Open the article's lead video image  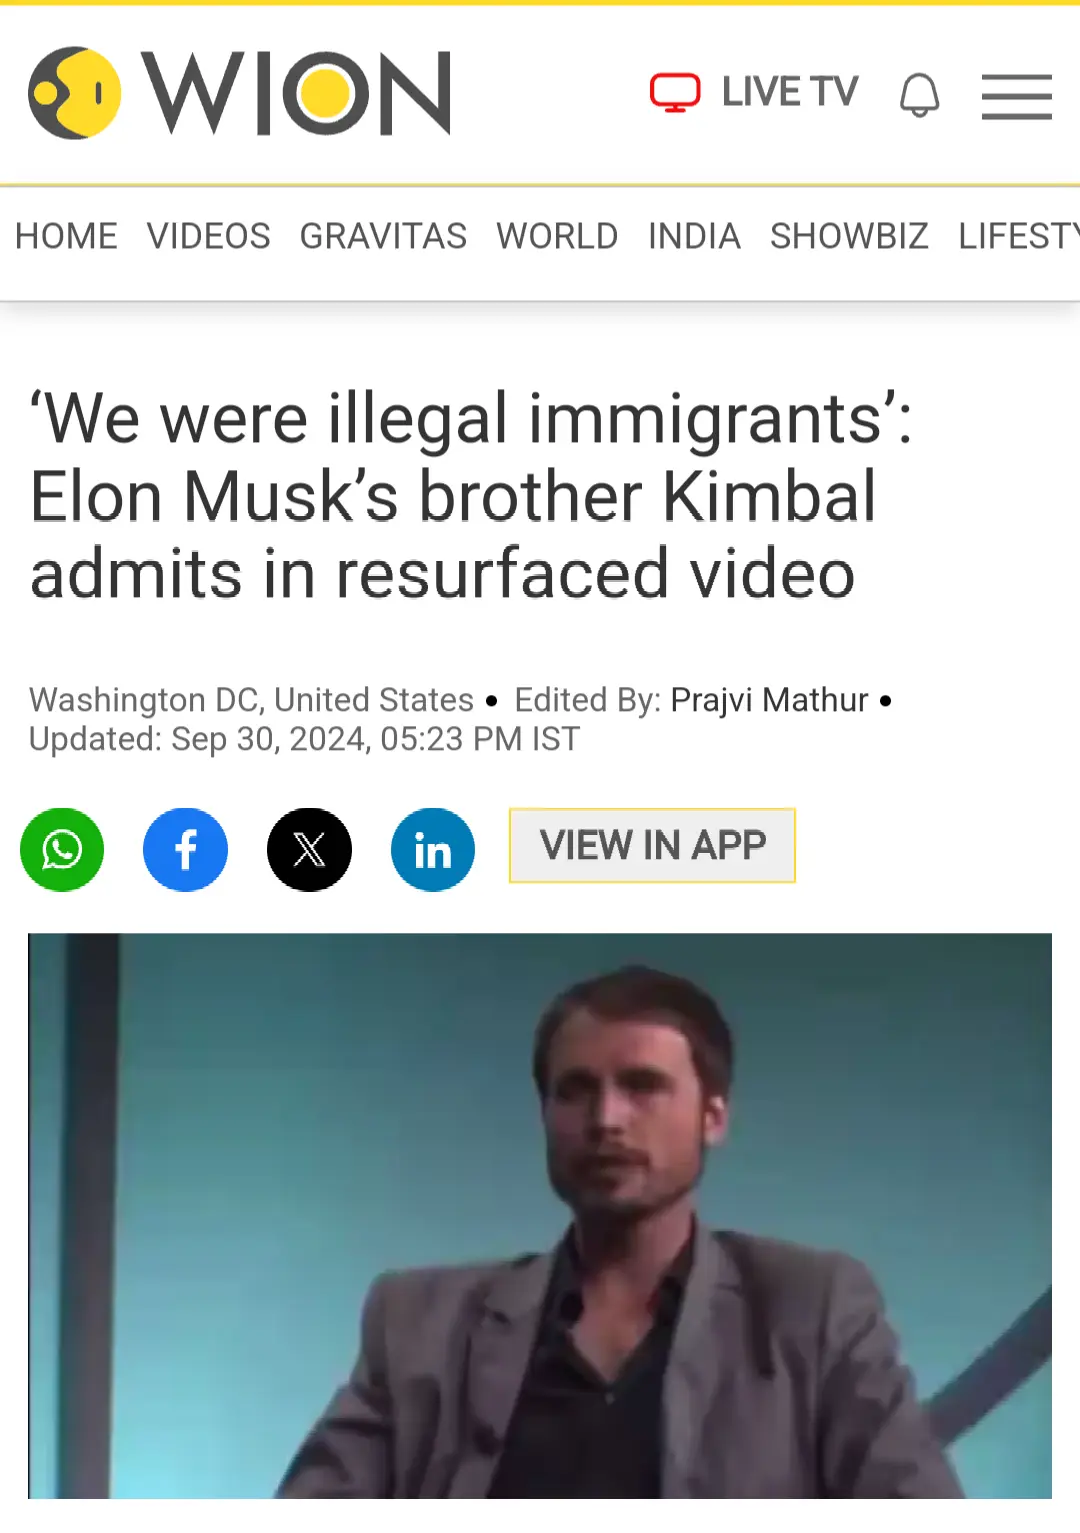[x=540, y=1216]
